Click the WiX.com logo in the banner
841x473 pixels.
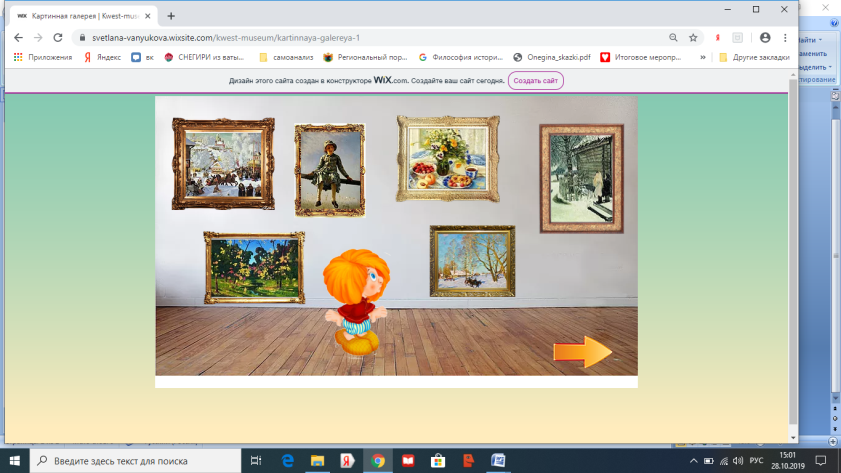click(x=390, y=80)
